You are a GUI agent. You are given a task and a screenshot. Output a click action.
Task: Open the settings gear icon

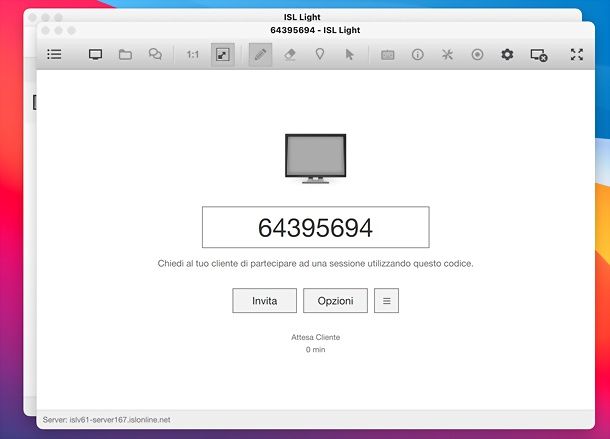pyautogui.click(x=507, y=54)
